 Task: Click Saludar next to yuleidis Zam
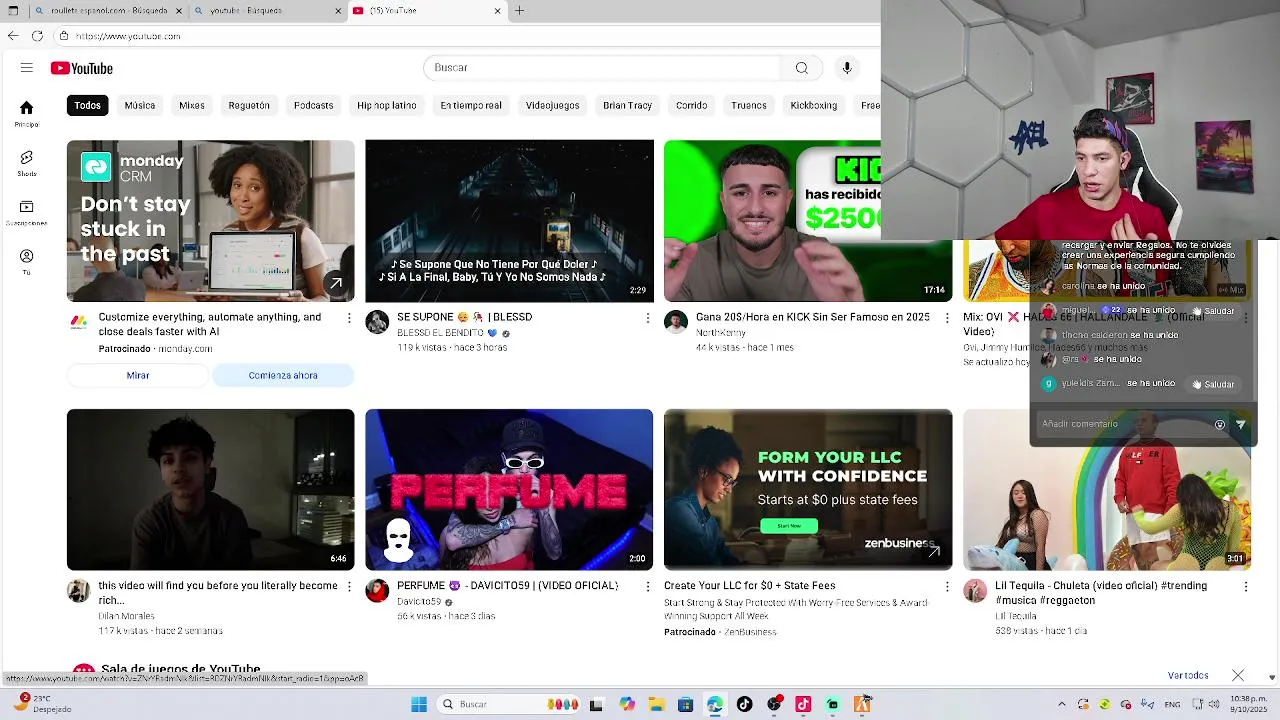pyautogui.click(x=1213, y=384)
